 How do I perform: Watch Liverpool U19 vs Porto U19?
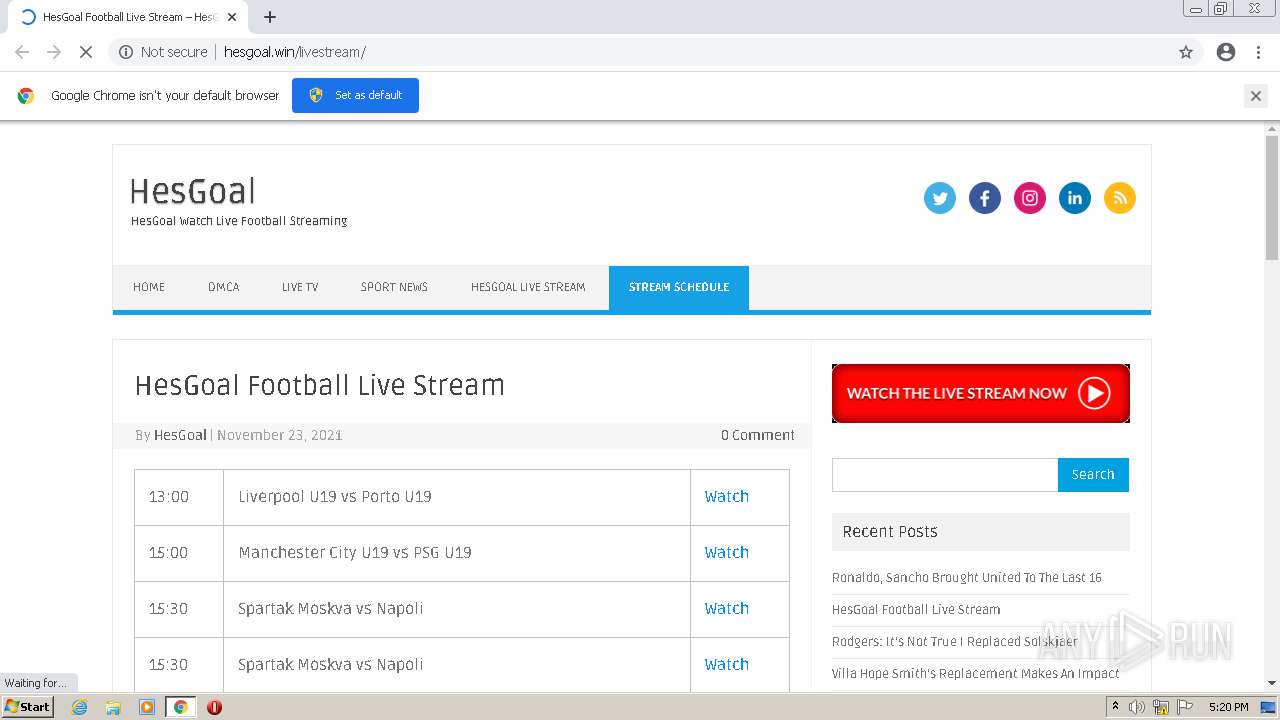[x=727, y=497]
